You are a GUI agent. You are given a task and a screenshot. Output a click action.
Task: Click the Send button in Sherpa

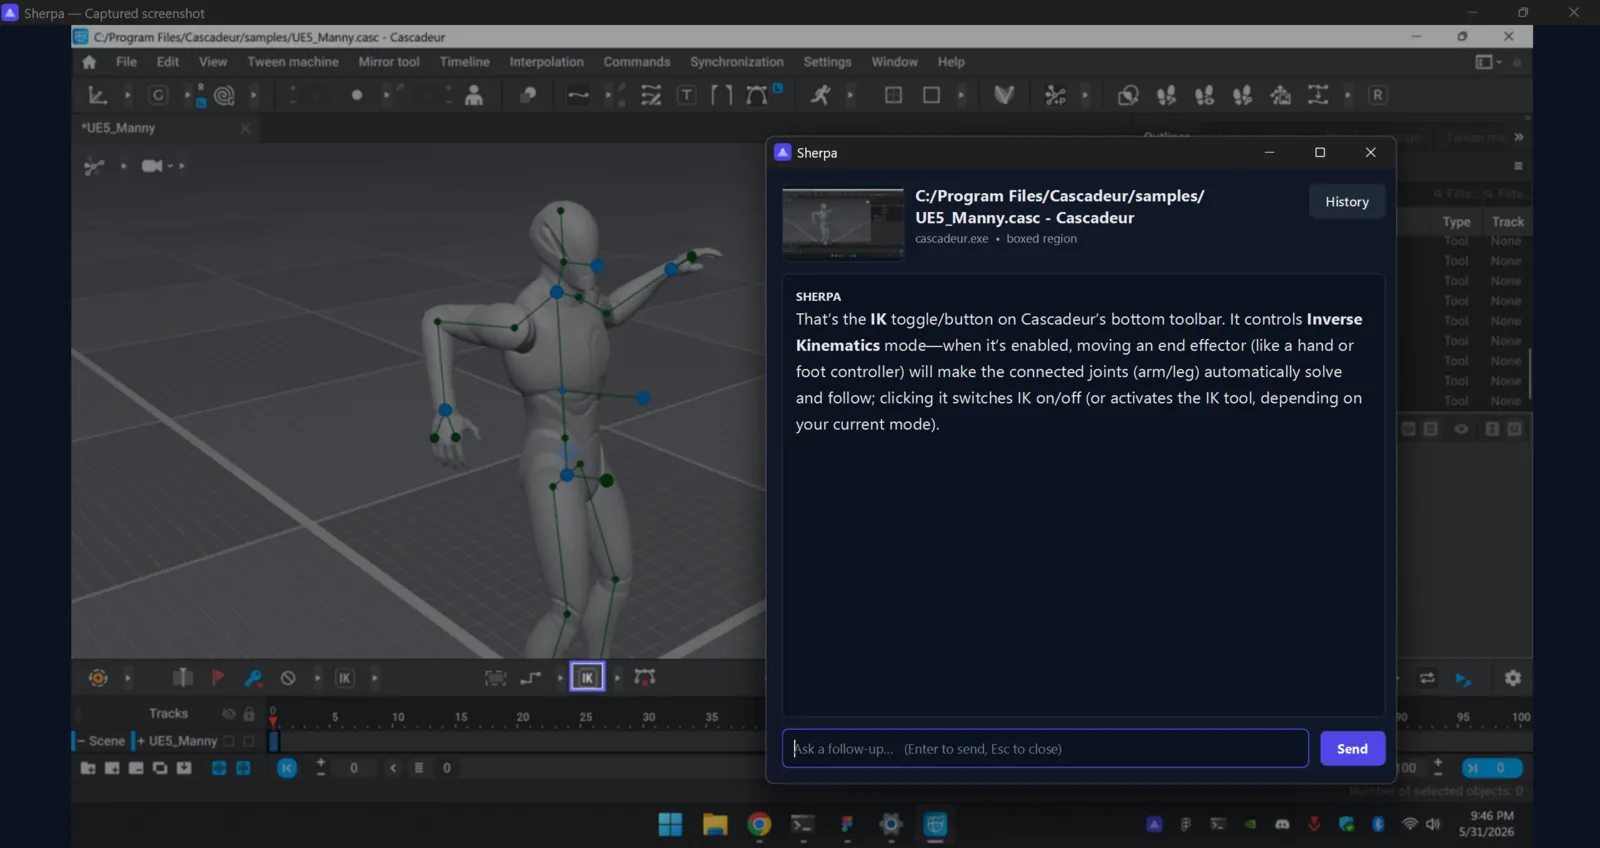click(x=1352, y=748)
